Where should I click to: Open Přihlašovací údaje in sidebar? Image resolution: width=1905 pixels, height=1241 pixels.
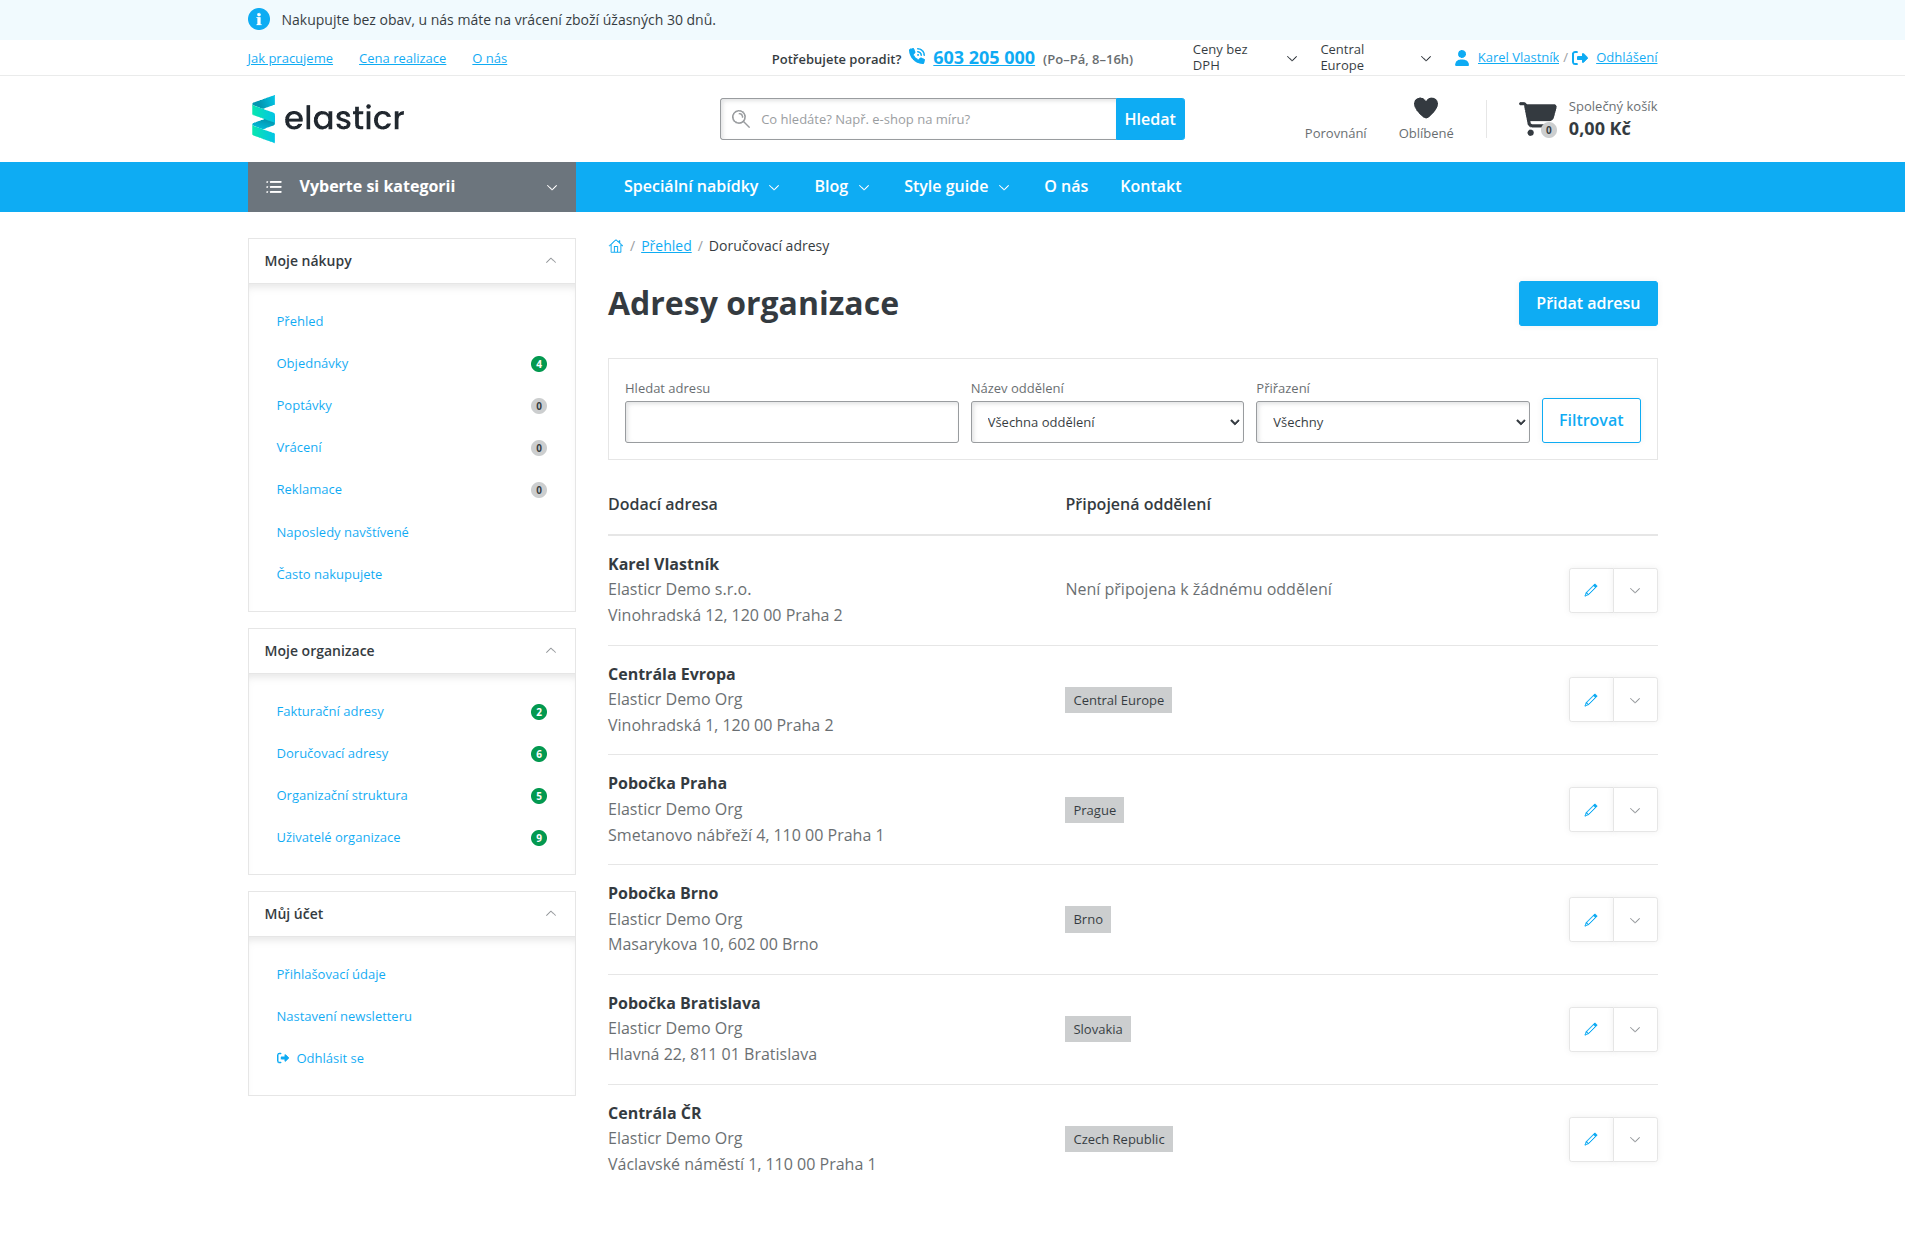(331, 975)
